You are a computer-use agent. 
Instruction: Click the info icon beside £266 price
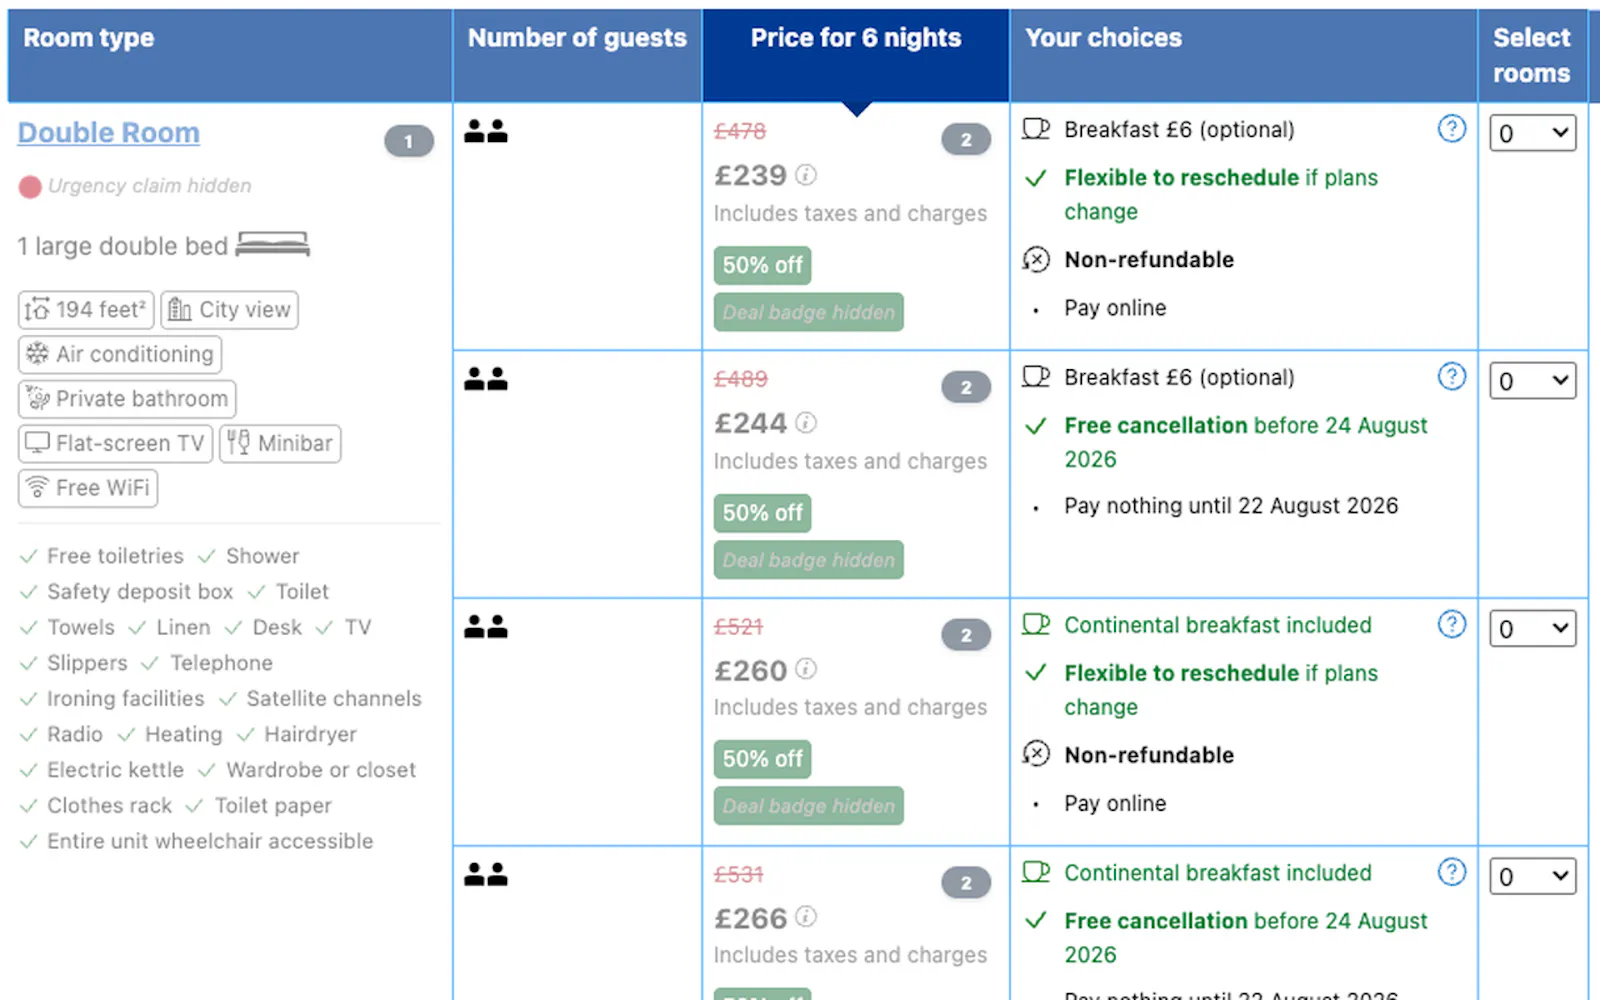click(x=806, y=917)
